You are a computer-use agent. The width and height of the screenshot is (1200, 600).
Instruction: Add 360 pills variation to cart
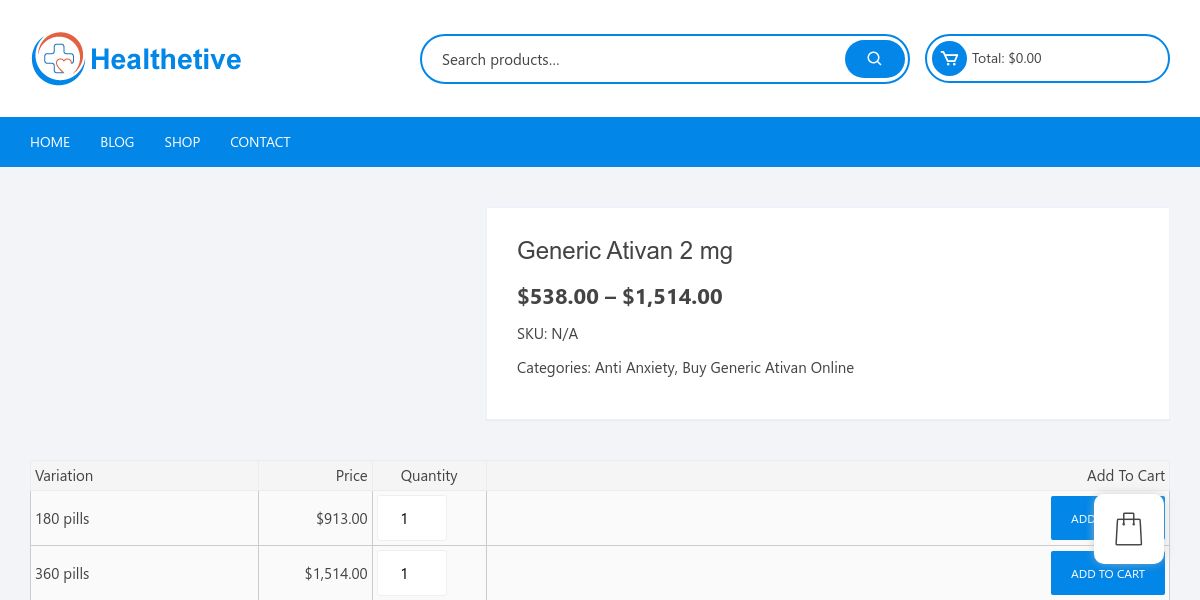pyautogui.click(x=1107, y=574)
